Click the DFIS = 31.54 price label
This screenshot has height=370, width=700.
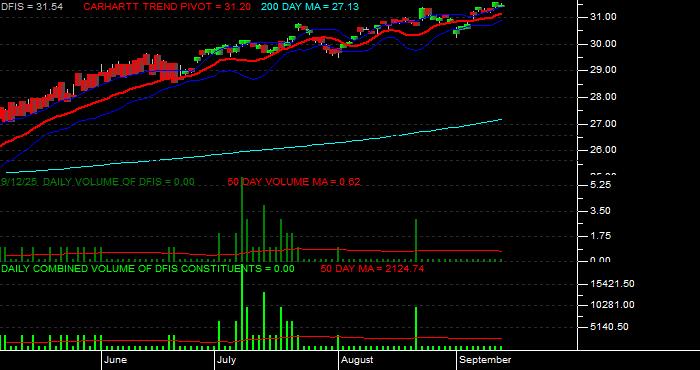32,6
